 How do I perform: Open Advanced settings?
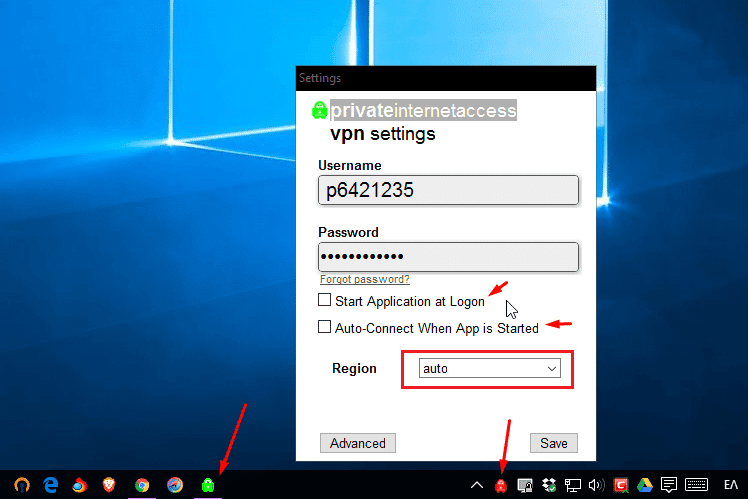(358, 443)
